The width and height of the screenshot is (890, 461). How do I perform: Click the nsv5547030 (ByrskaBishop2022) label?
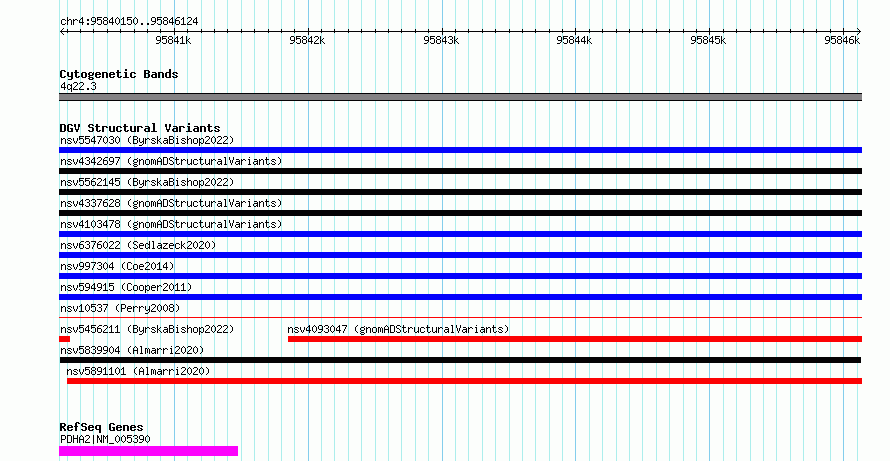click(147, 140)
